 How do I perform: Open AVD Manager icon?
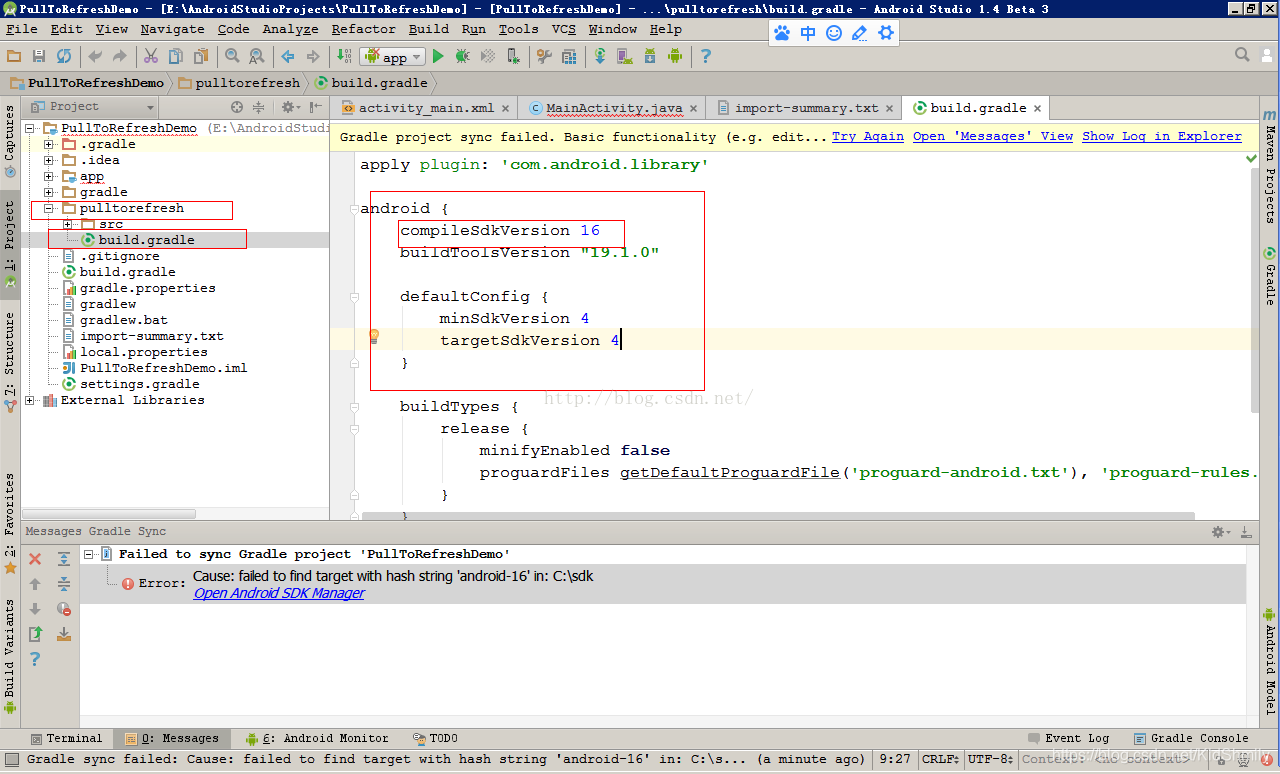click(625, 56)
